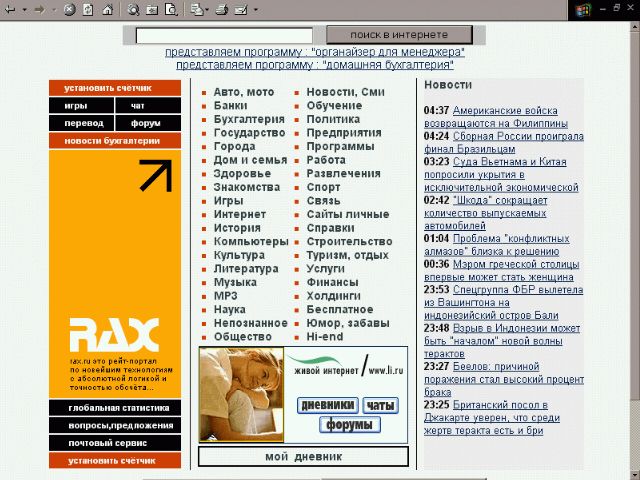The width and height of the screenshot is (640, 480).
Task: Read news 'Сборная России проиграла финал Бразильцам'
Action: coord(504,142)
